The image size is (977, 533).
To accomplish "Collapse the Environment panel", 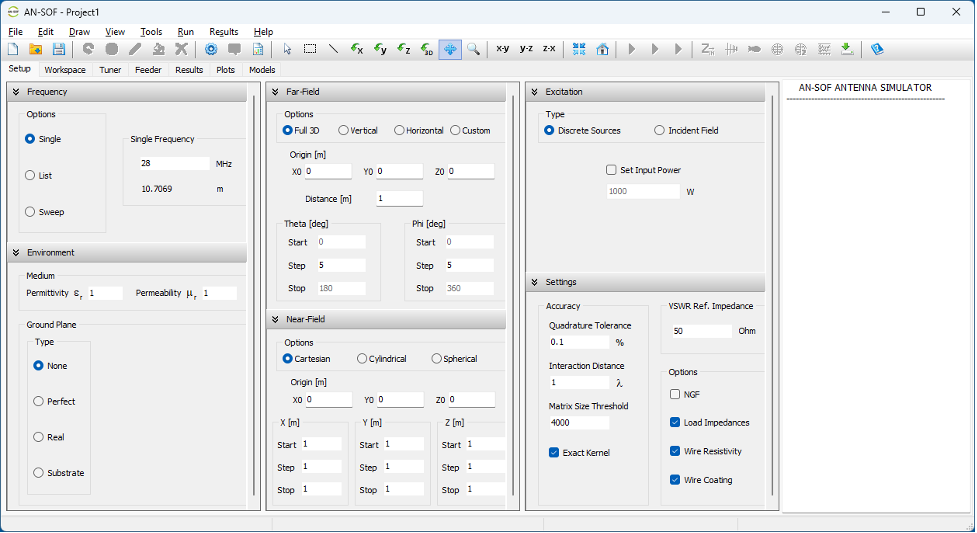I will (x=17, y=252).
